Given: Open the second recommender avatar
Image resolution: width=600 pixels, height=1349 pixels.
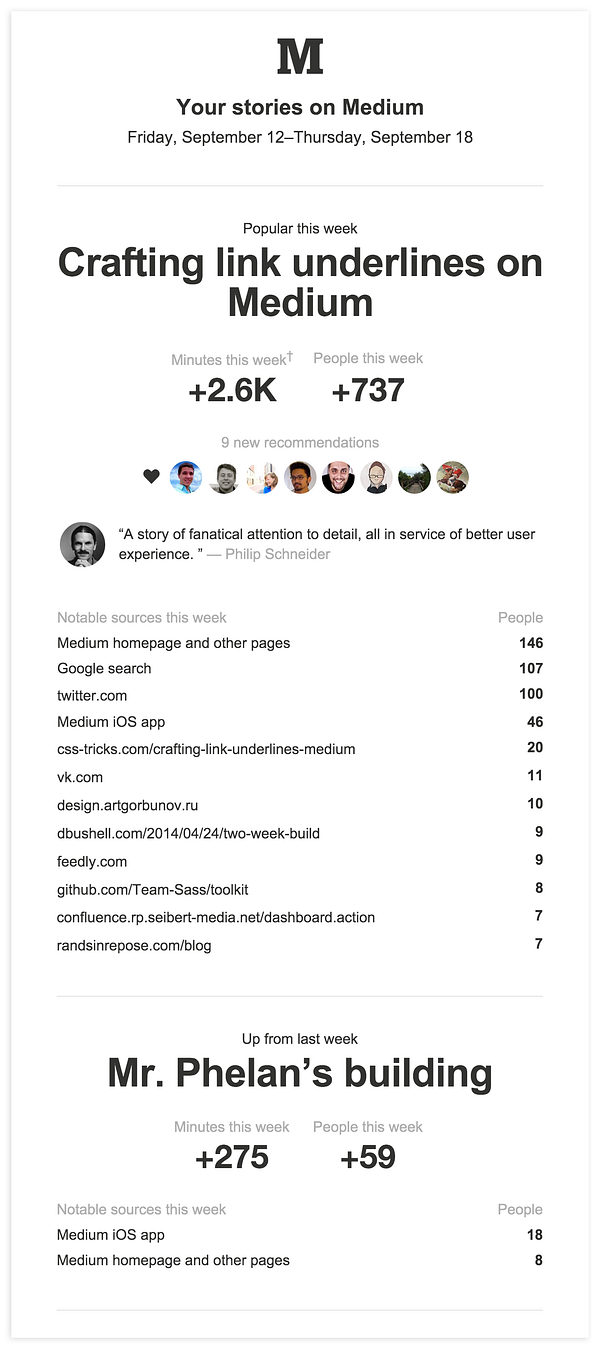Looking at the screenshot, I should pyautogui.click(x=224, y=477).
